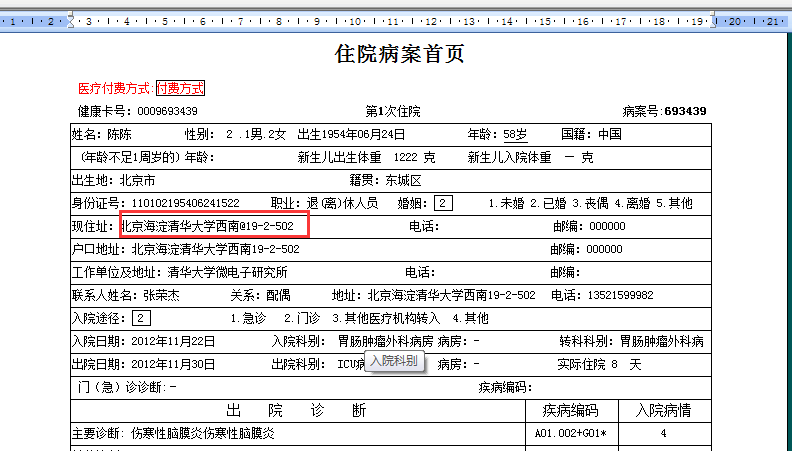This screenshot has width=792, height=451.
Task: Click contact phone 13521599982
Action: pyautogui.click(x=620, y=295)
